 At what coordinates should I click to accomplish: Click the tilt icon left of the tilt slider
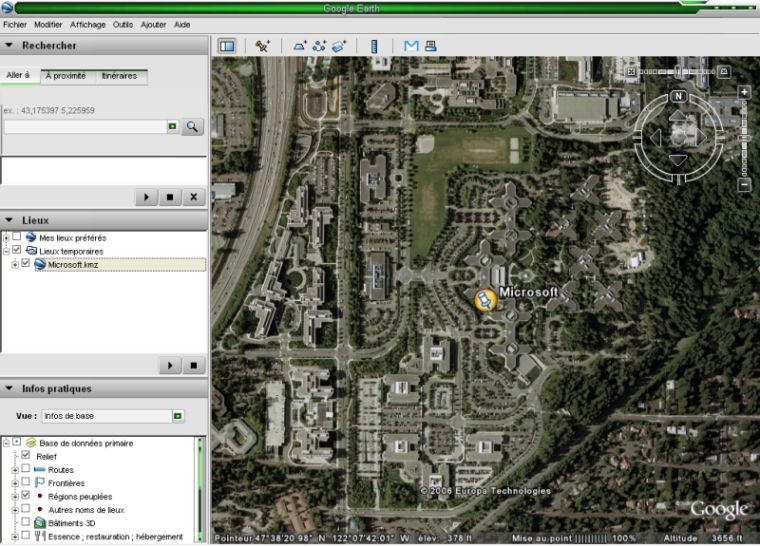631,72
